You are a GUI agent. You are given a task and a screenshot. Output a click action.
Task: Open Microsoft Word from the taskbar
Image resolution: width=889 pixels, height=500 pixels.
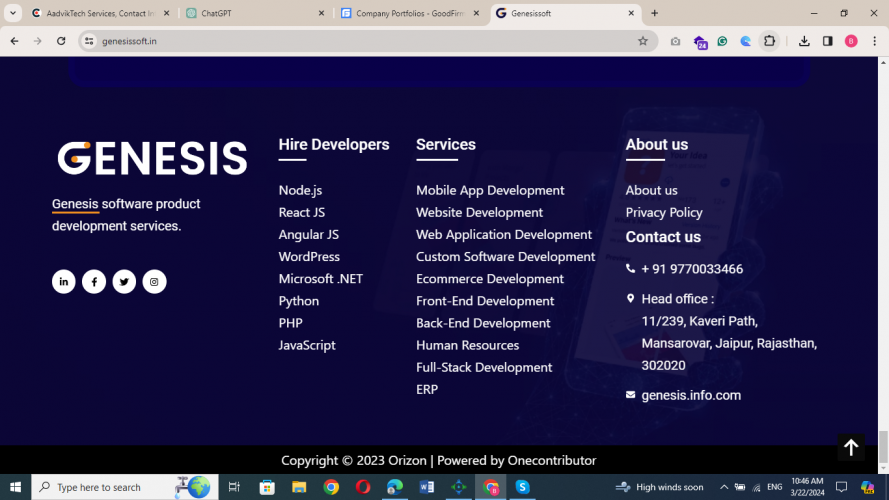[426, 487]
